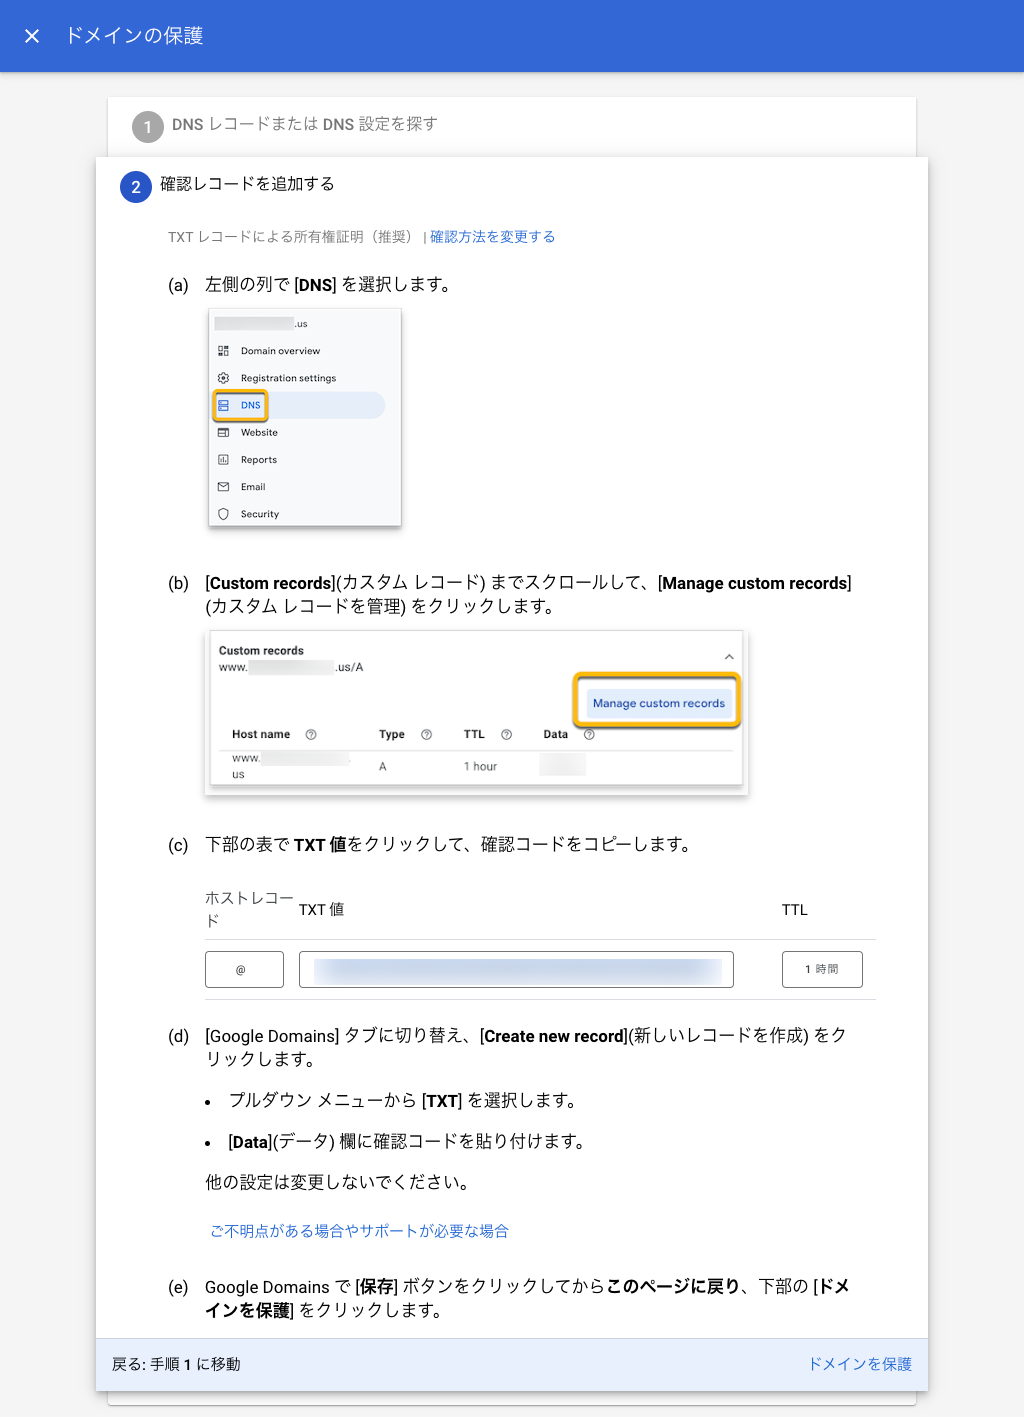Viewport: 1024px width, 1419px height.
Task: Click the Email envelope icon
Action: 224,487
